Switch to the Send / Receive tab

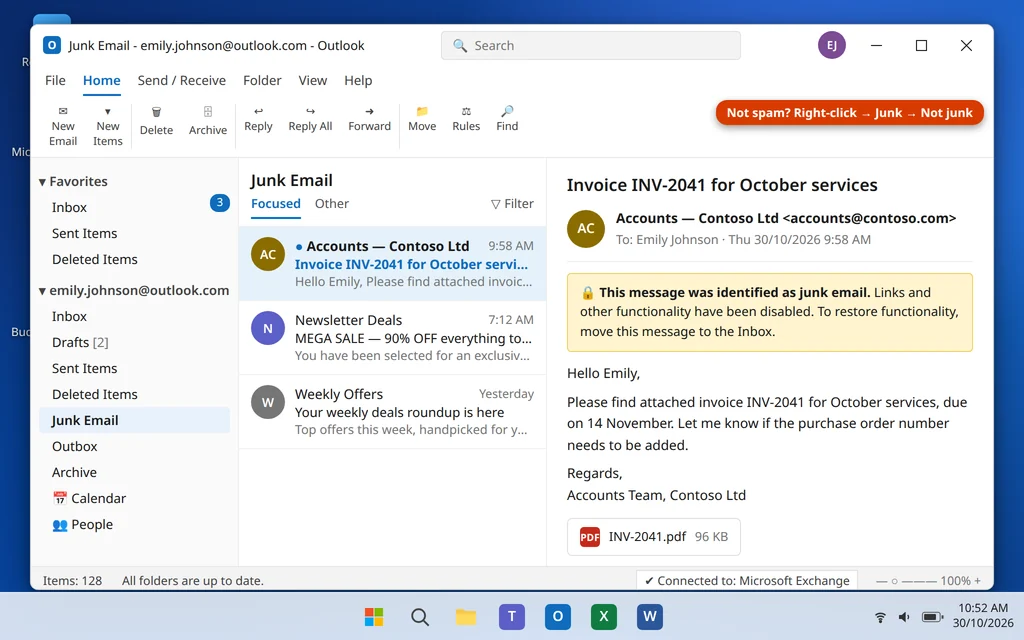click(182, 80)
